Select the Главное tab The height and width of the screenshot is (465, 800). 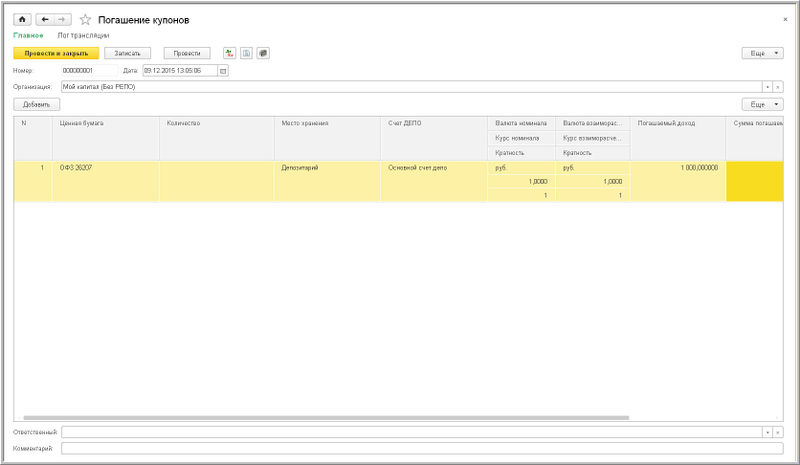tap(28, 35)
